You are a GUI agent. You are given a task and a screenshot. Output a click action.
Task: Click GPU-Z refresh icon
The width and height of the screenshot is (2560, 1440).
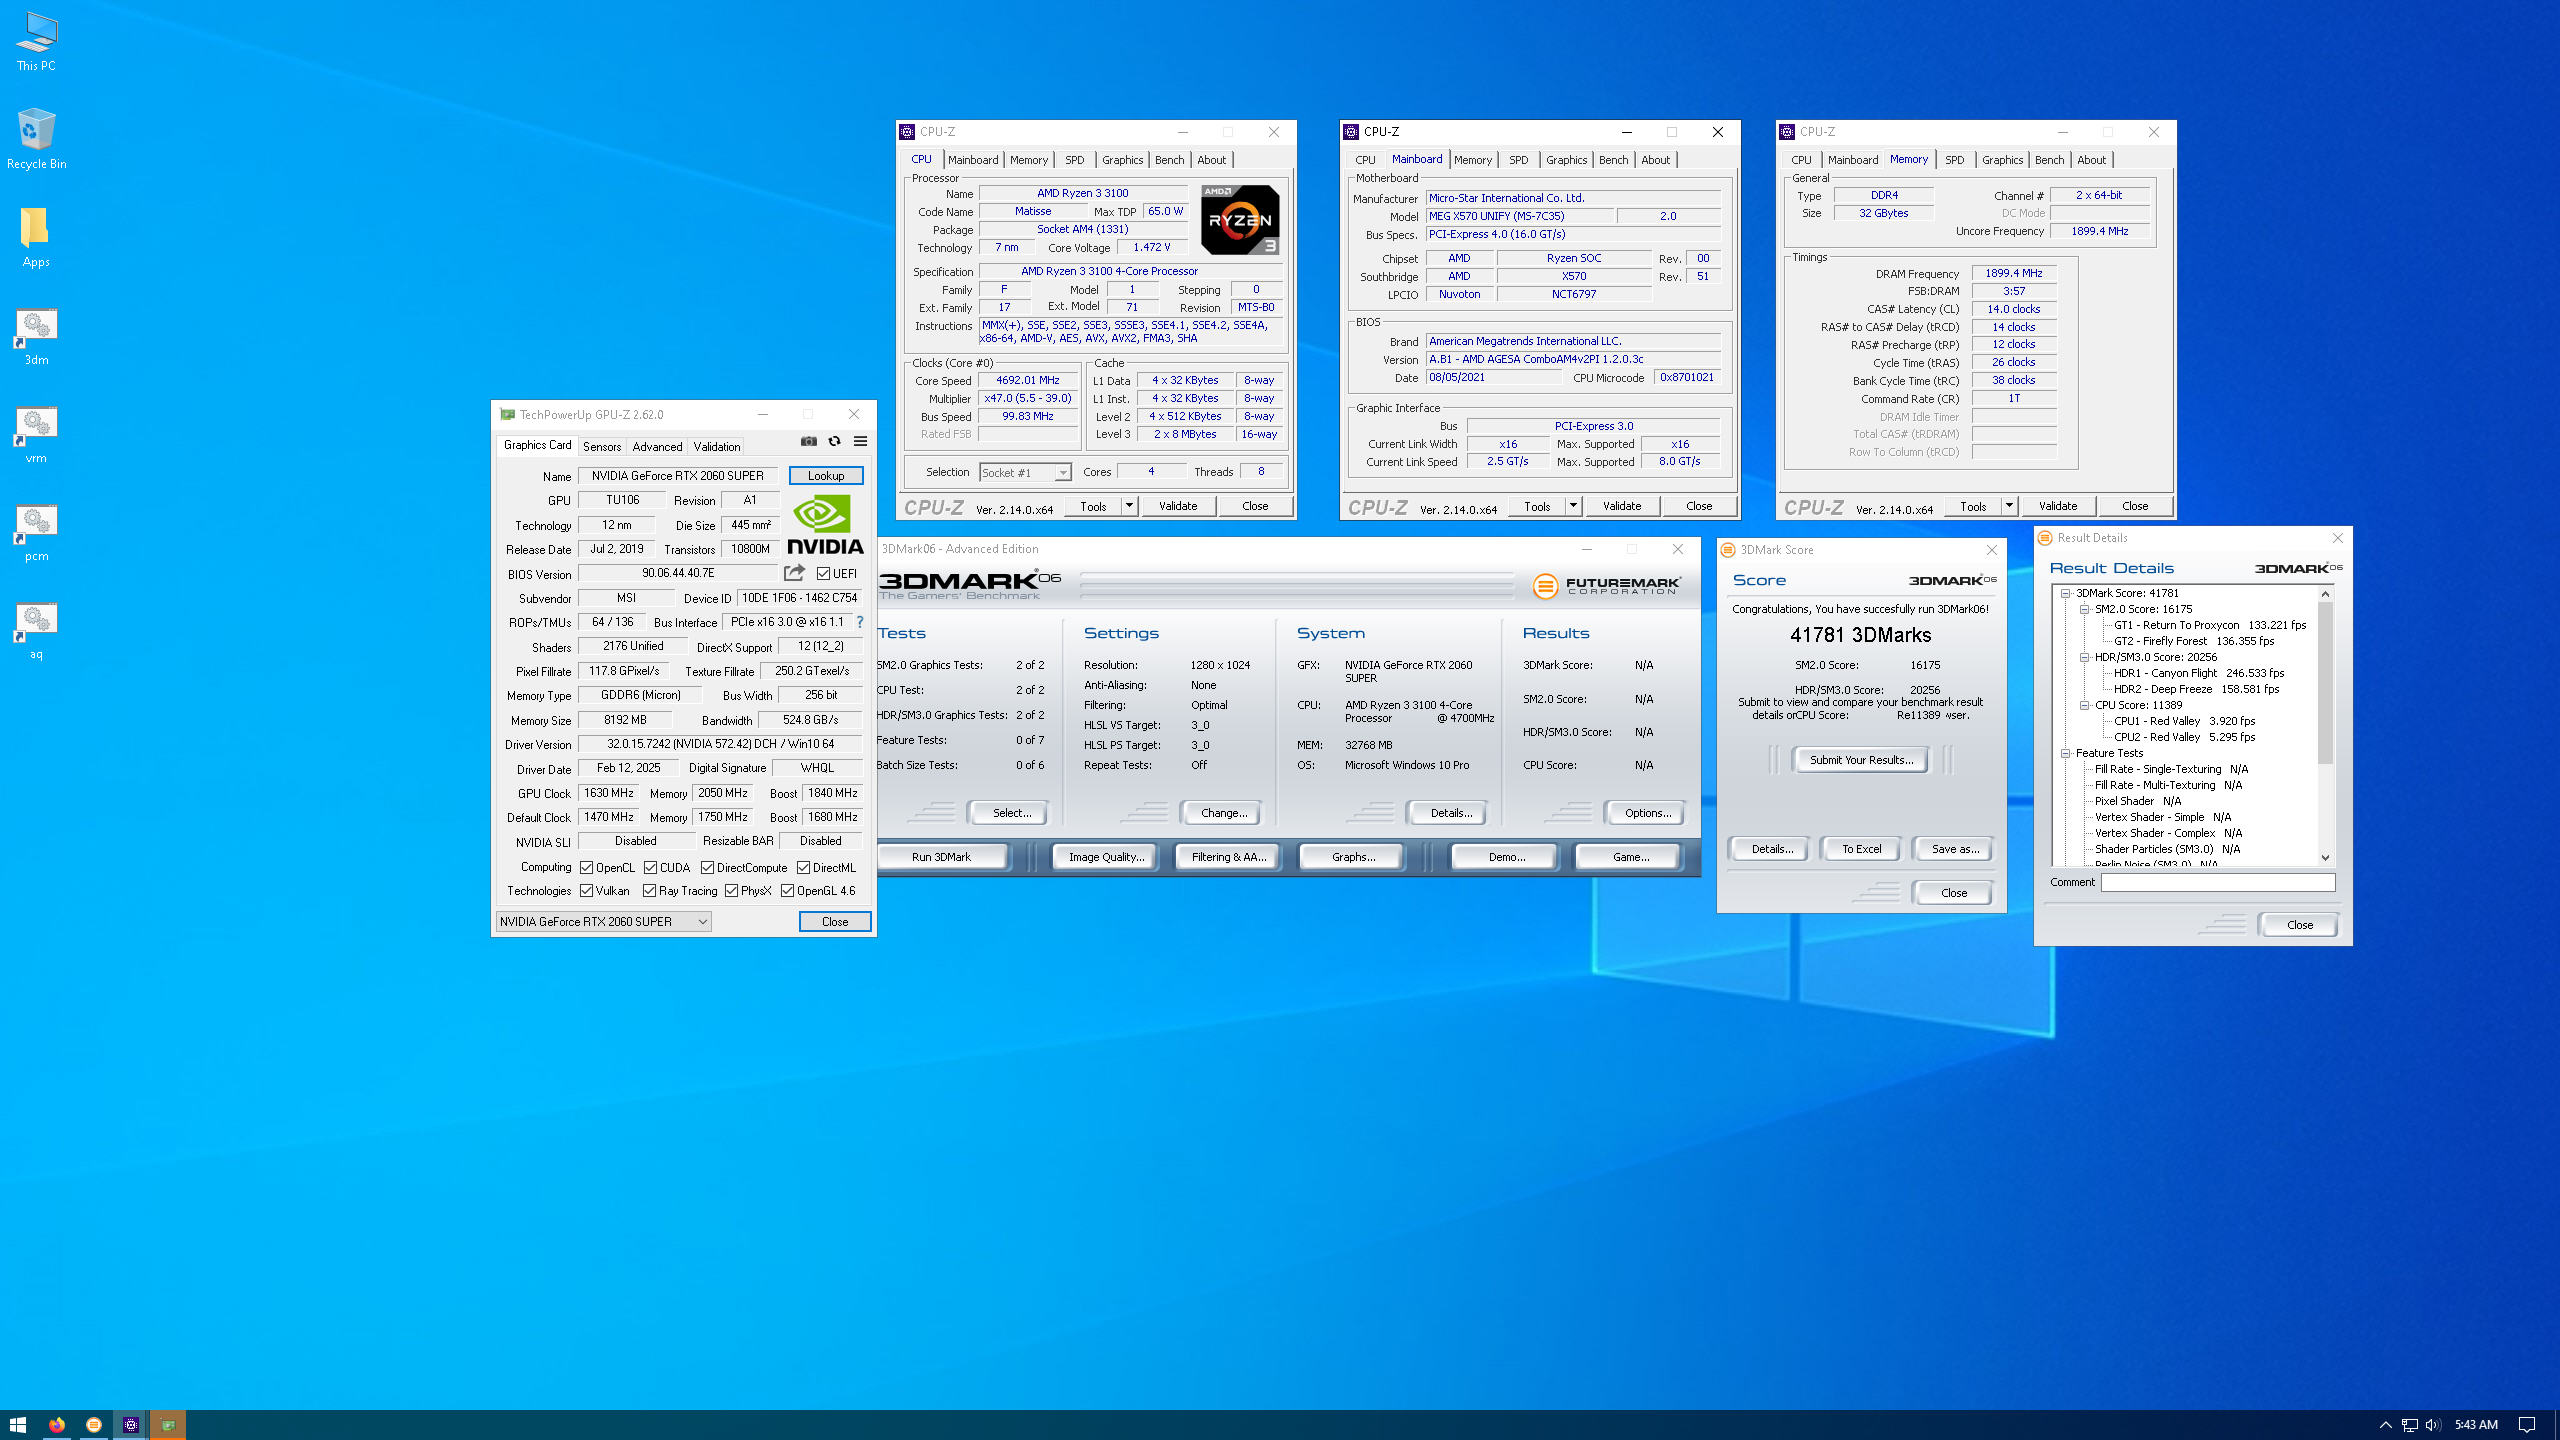[834, 441]
